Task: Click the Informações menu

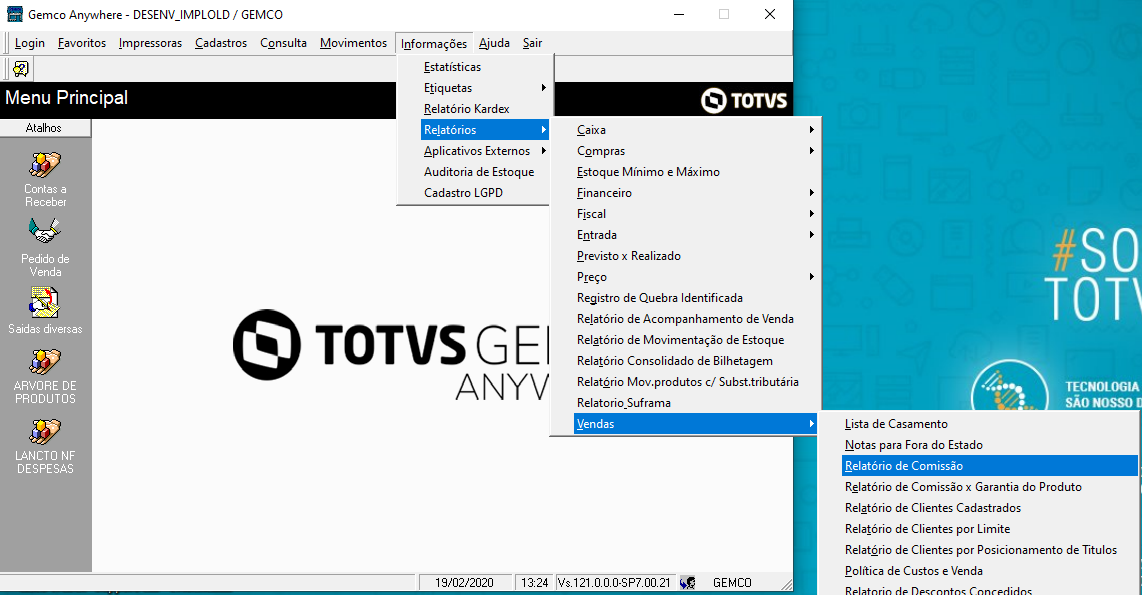Action: pos(434,44)
